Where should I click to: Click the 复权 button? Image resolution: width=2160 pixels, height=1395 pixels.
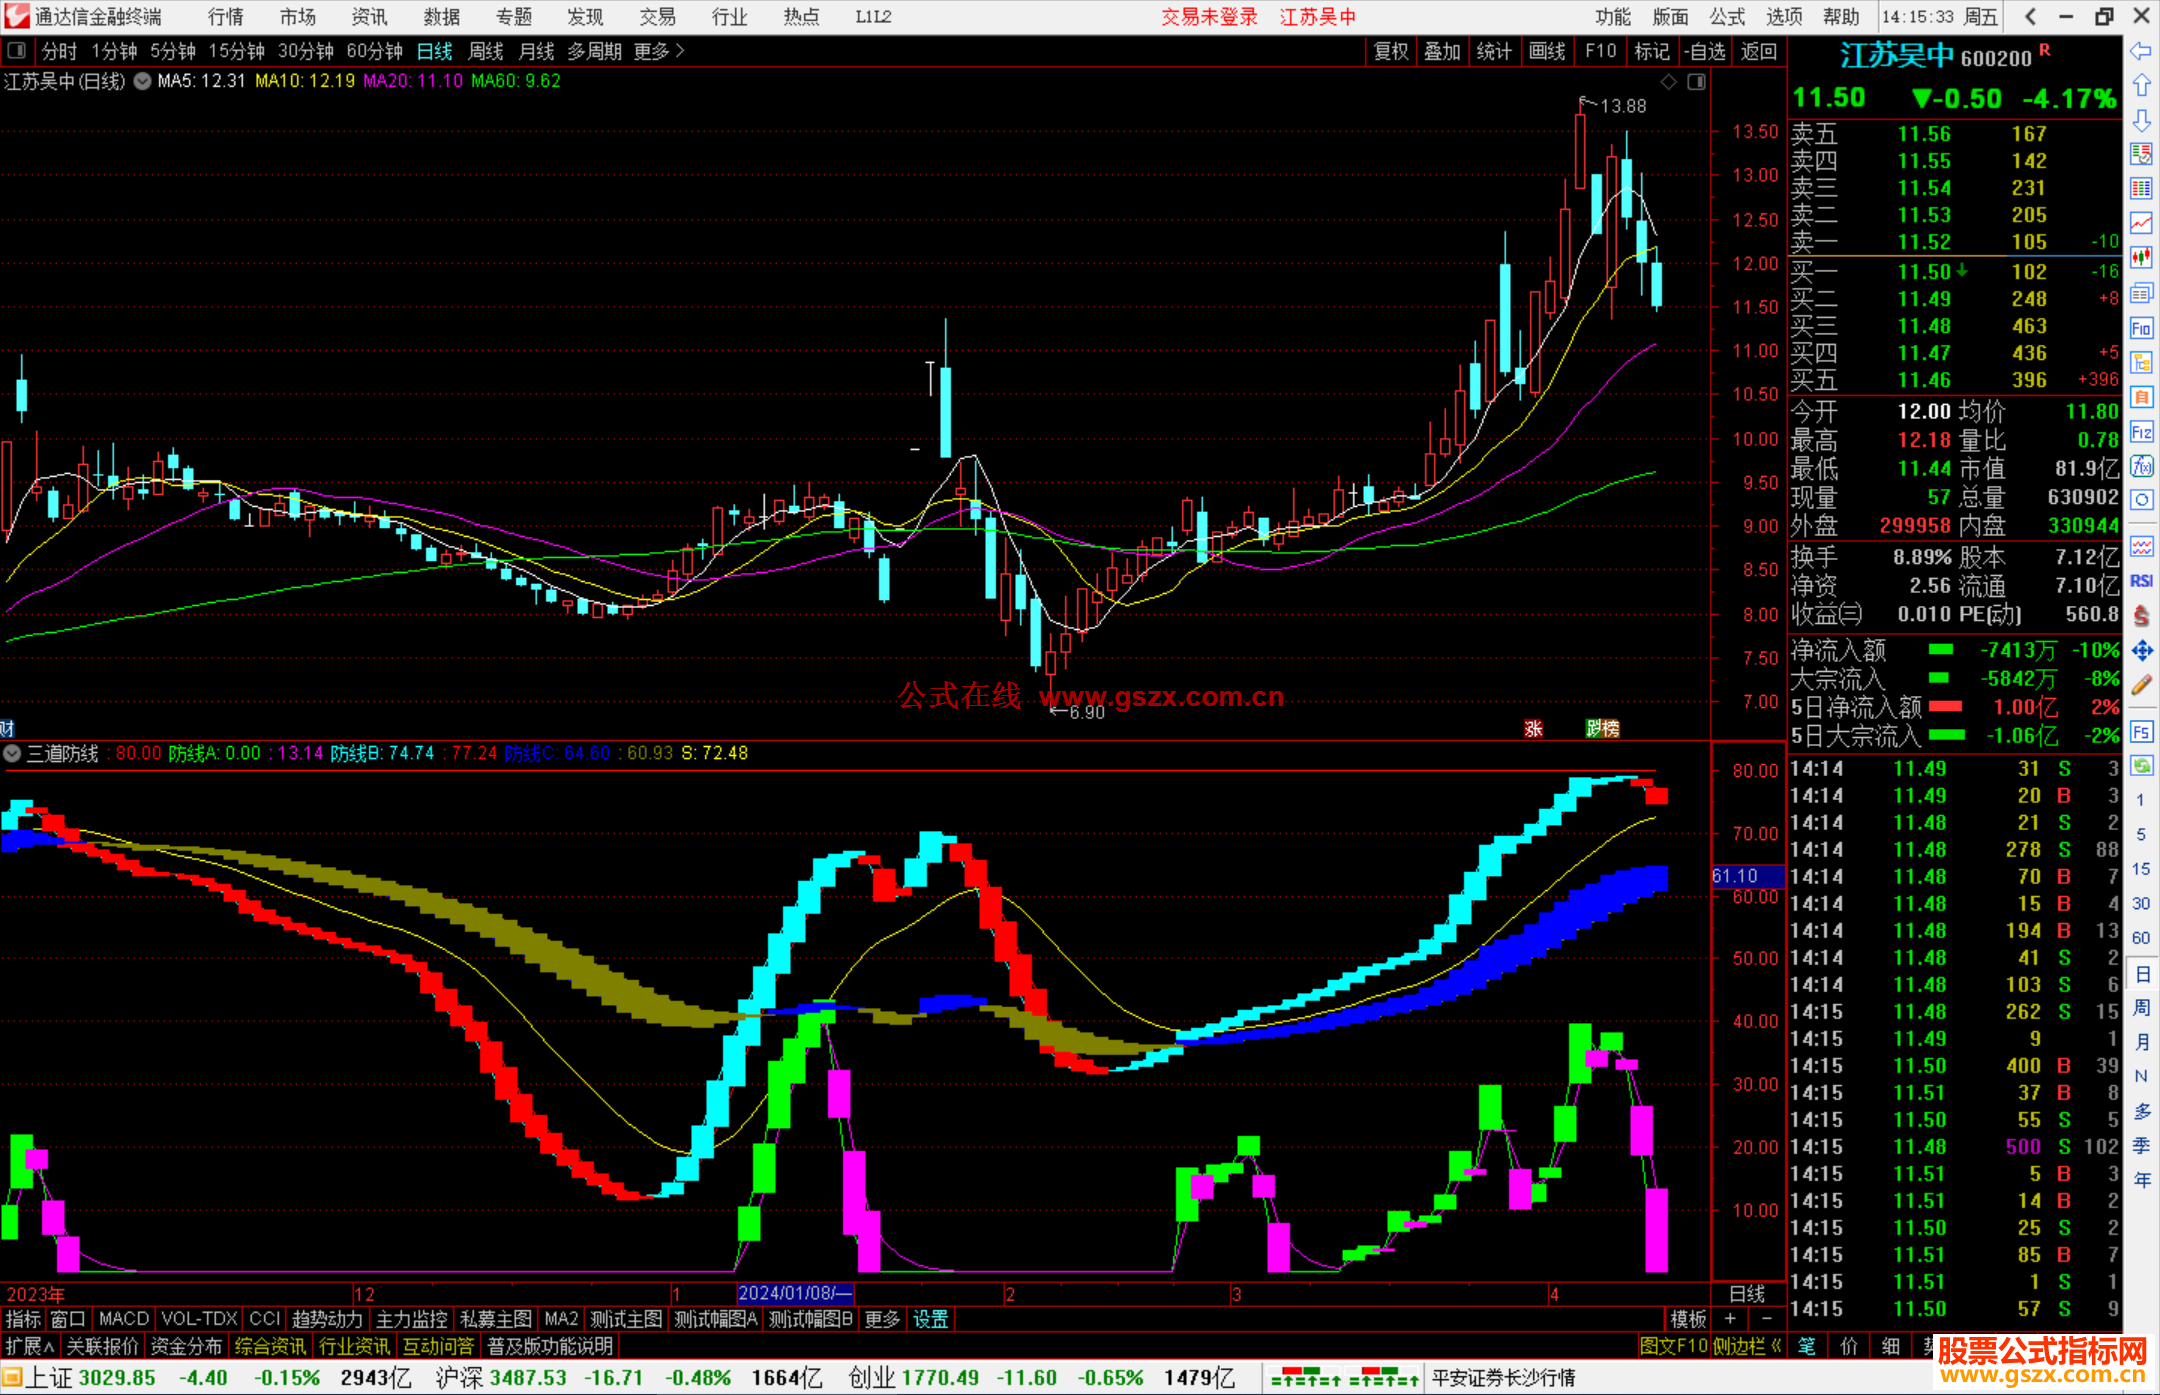pyautogui.click(x=1390, y=50)
